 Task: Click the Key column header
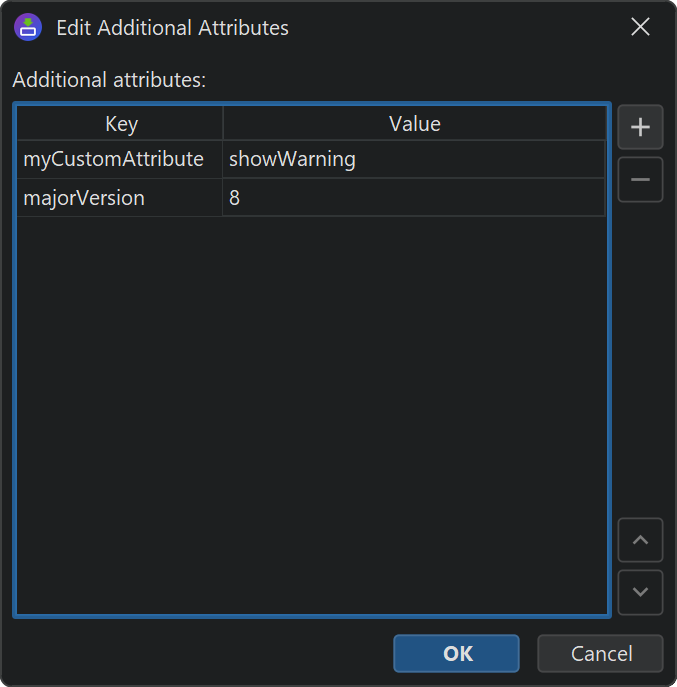point(121,124)
